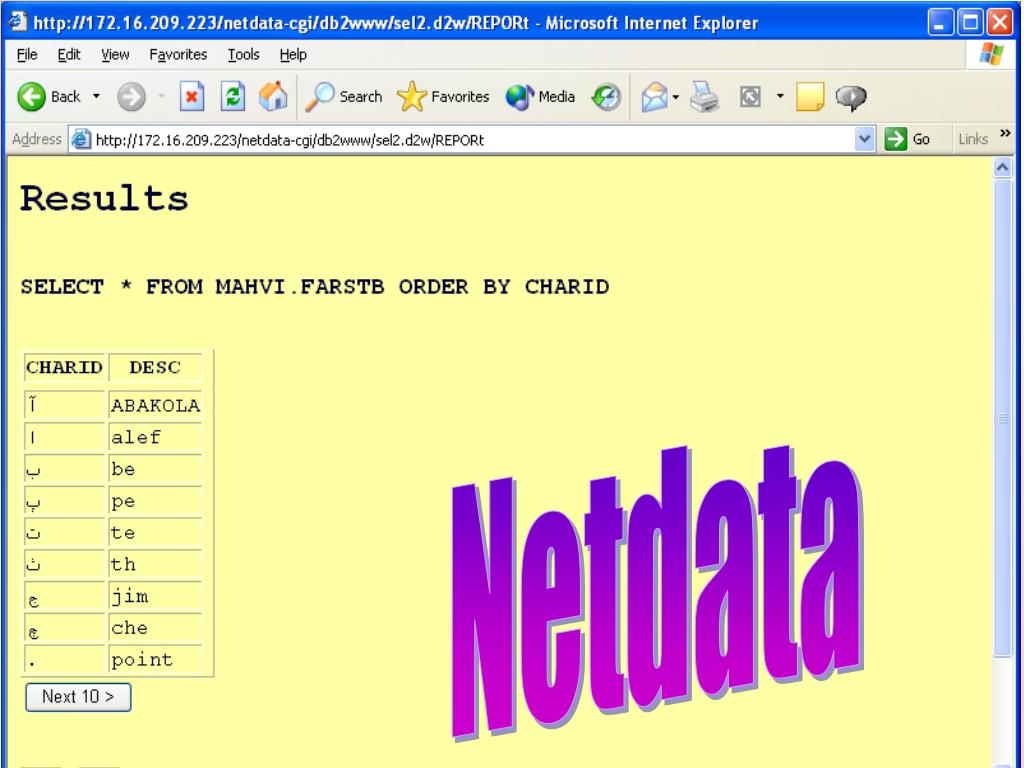The height and width of the screenshot is (768, 1024).
Task: Stop page loading with the Stop icon
Action: pyautogui.click(x=191, y=97)
